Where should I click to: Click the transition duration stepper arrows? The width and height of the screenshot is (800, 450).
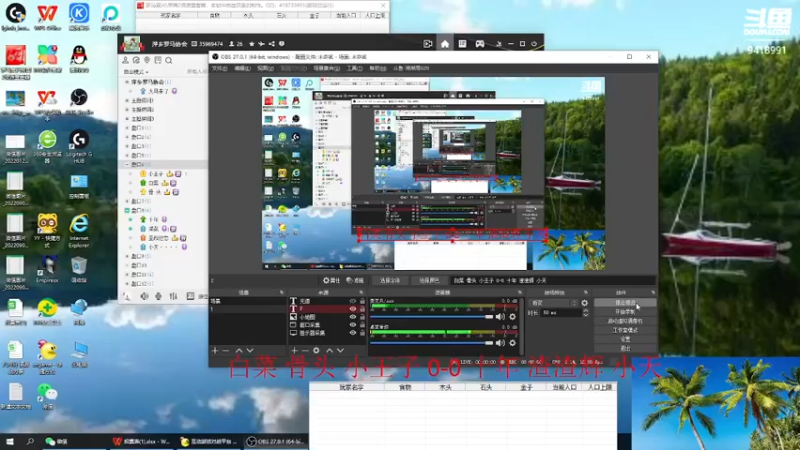(x=586, y=313)
